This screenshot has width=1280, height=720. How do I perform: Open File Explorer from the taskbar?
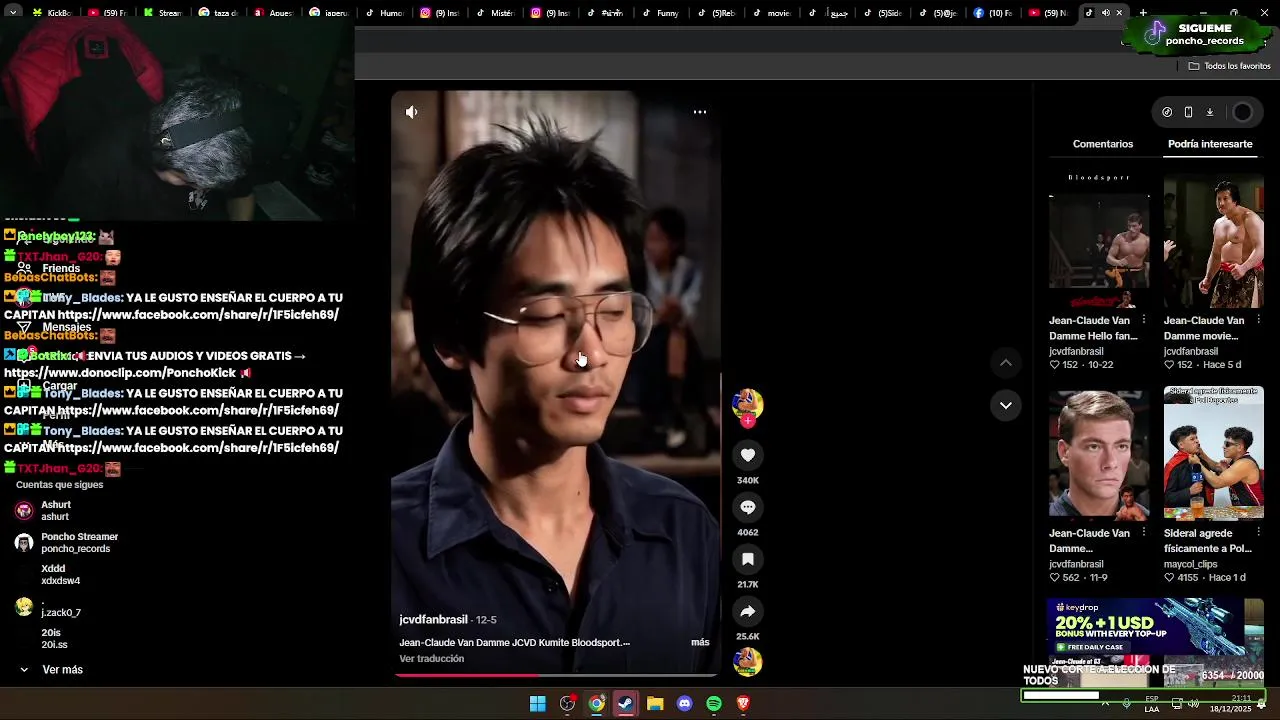point(655,704)
